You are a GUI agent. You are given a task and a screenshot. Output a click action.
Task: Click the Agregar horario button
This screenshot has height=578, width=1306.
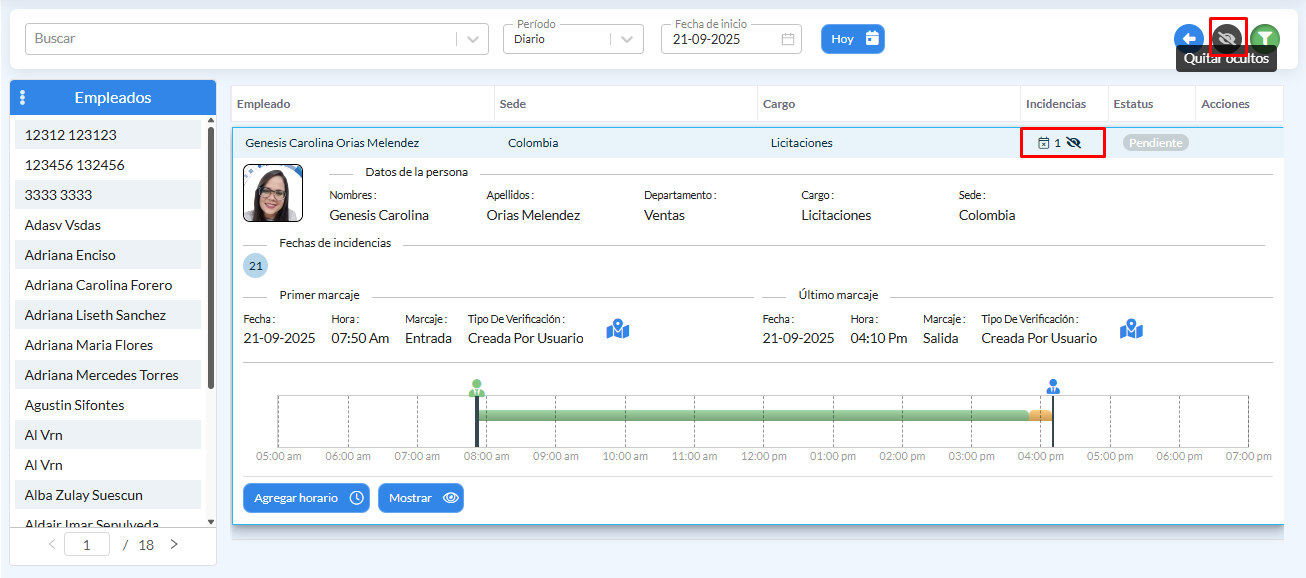(306, 498)
